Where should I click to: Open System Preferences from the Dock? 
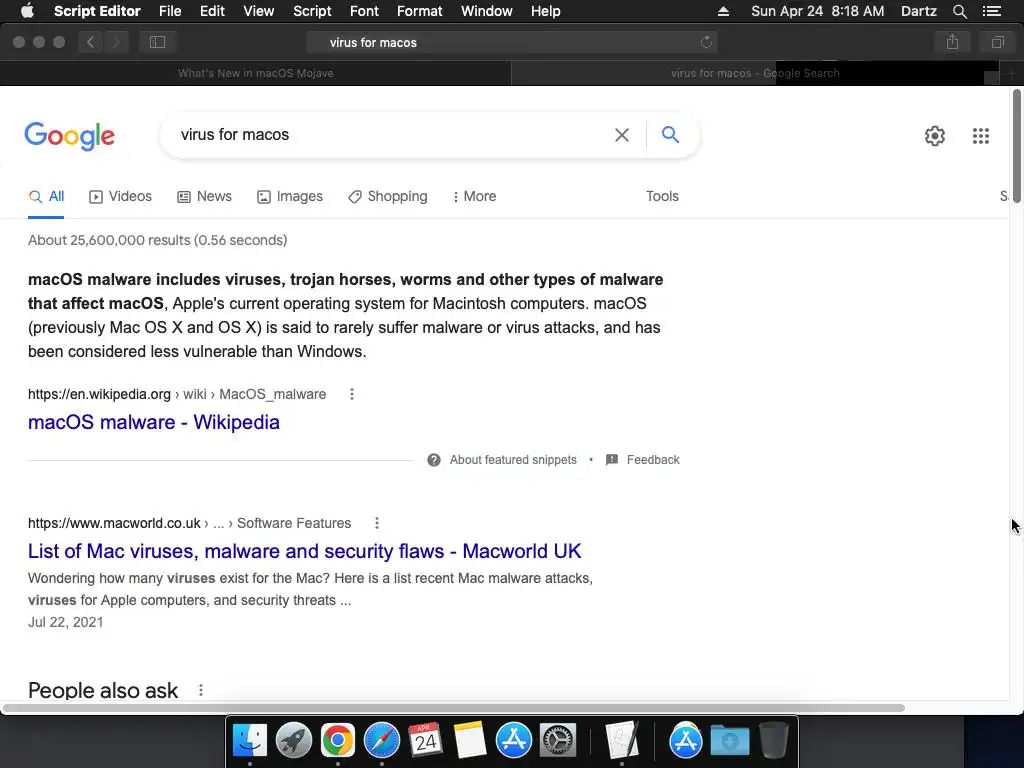[x=557, y=740]
